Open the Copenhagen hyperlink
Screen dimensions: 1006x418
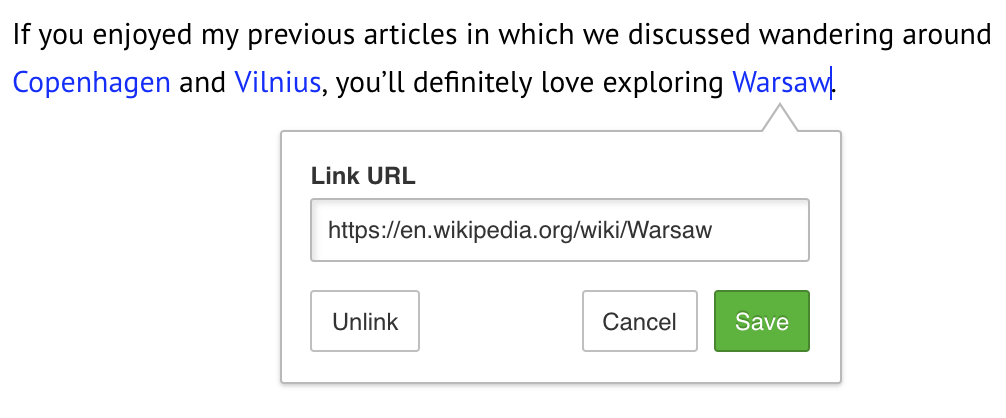click(x=91, y=82)
